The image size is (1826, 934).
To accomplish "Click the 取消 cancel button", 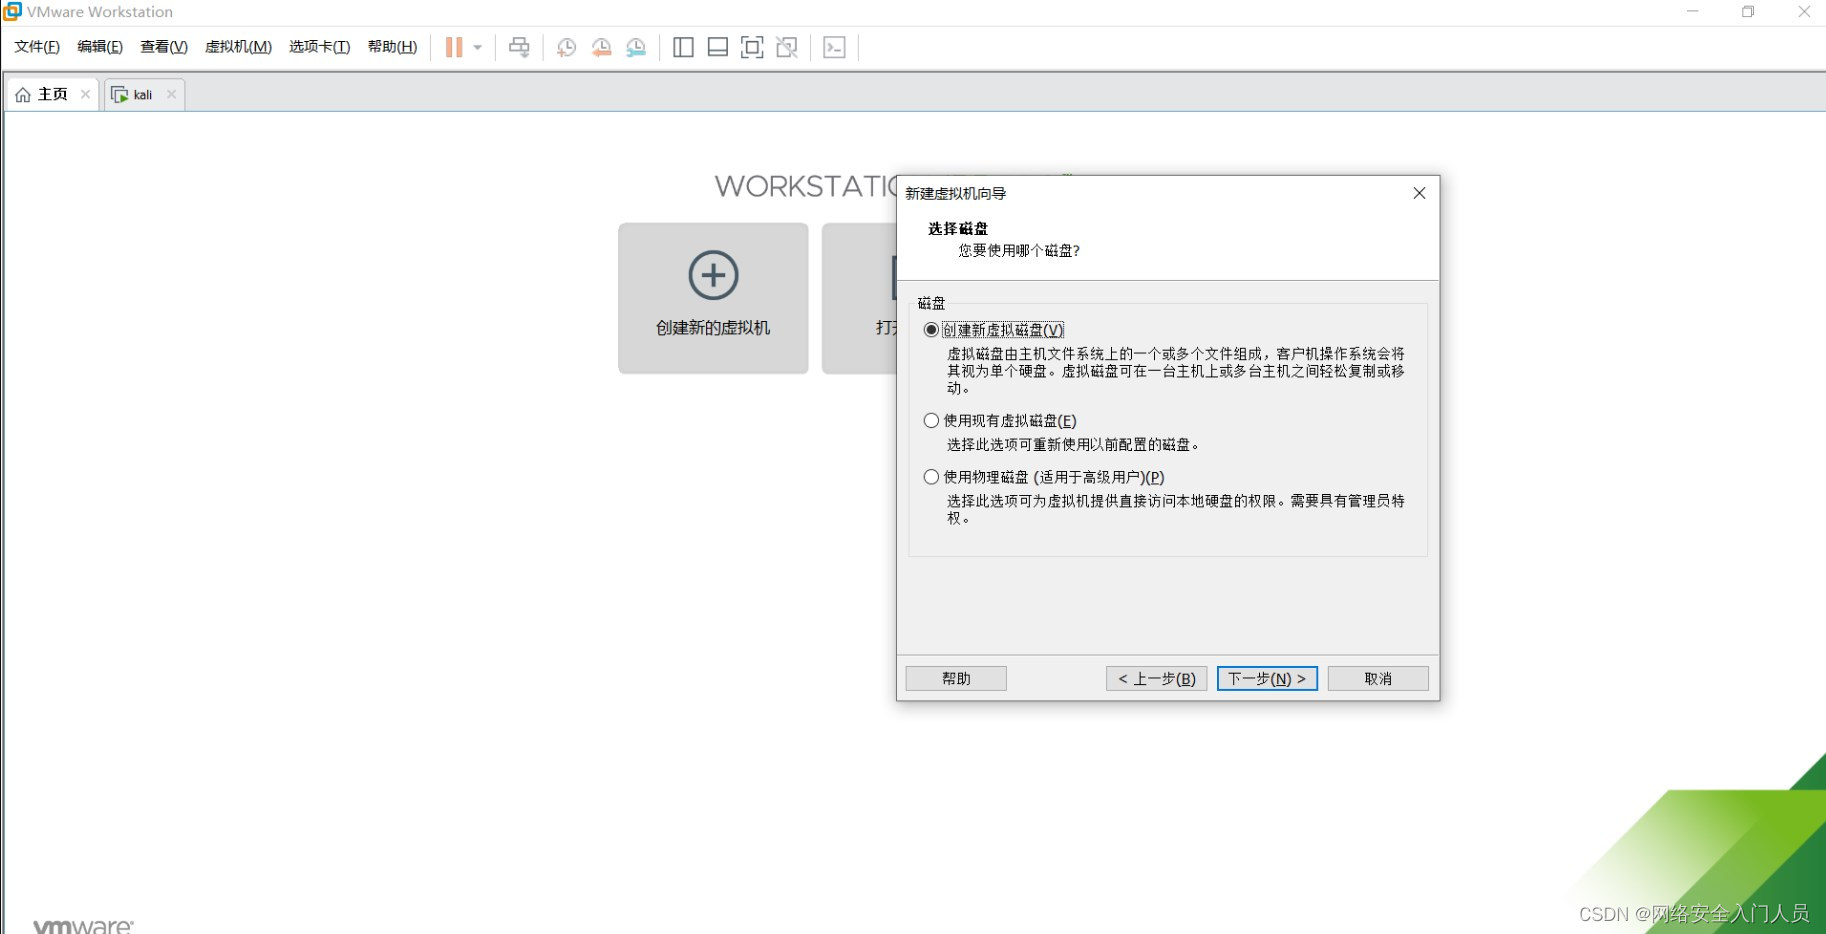I will click(1378, 678).
